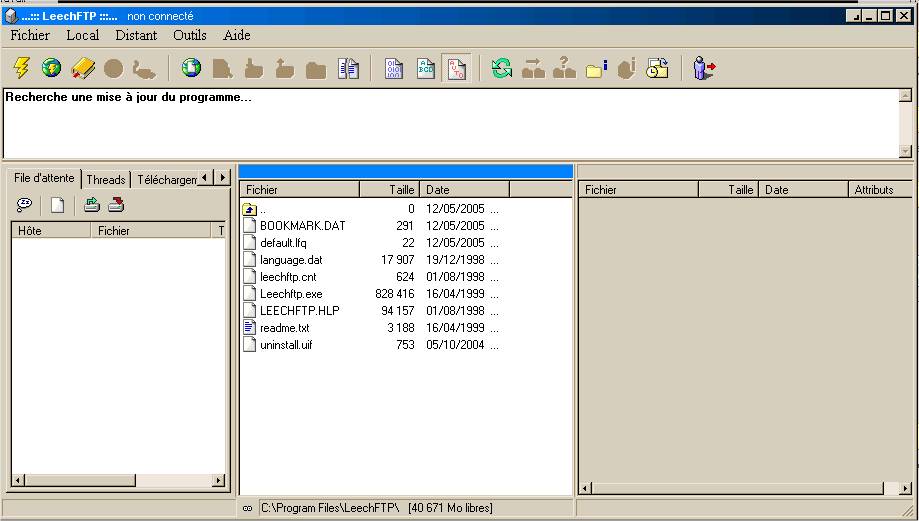The image size is (919, 521).
Task: Click the yellow folder info icon
Action: pyautogui.click(x=597, y=69)
